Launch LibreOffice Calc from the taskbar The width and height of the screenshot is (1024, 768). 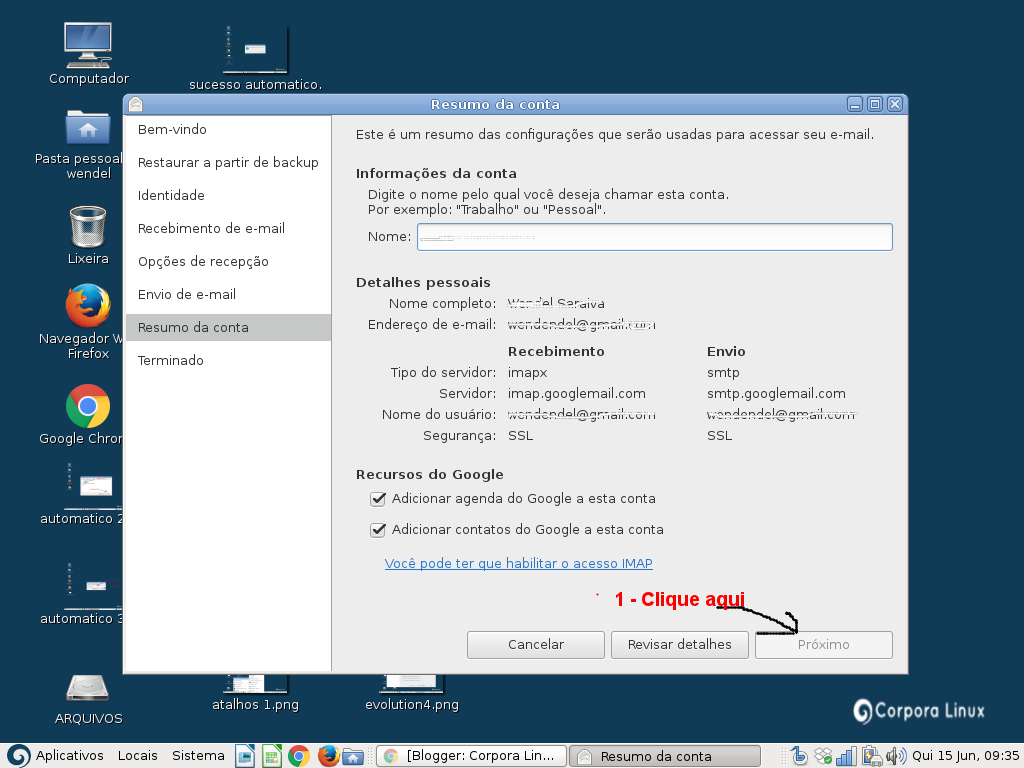271,756
